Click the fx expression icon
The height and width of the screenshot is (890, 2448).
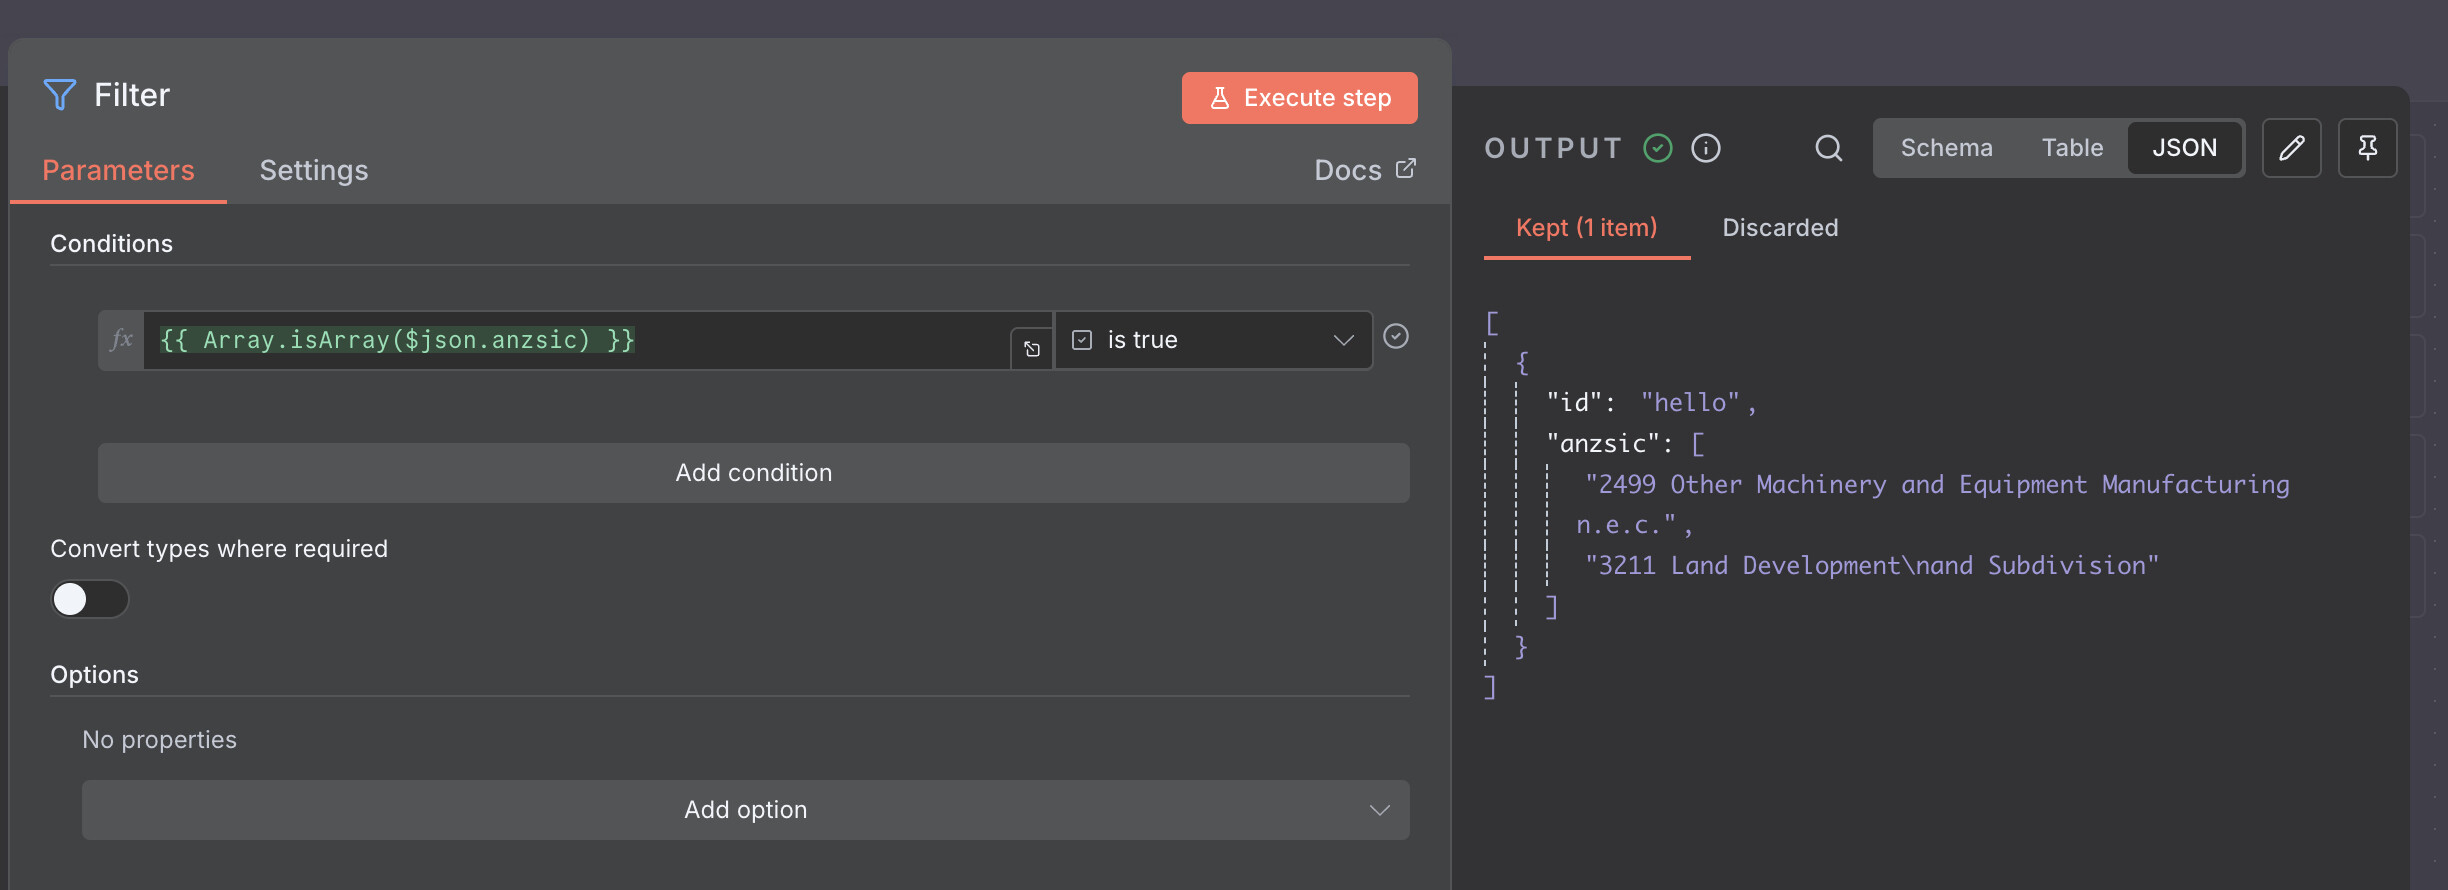(121, 340)
